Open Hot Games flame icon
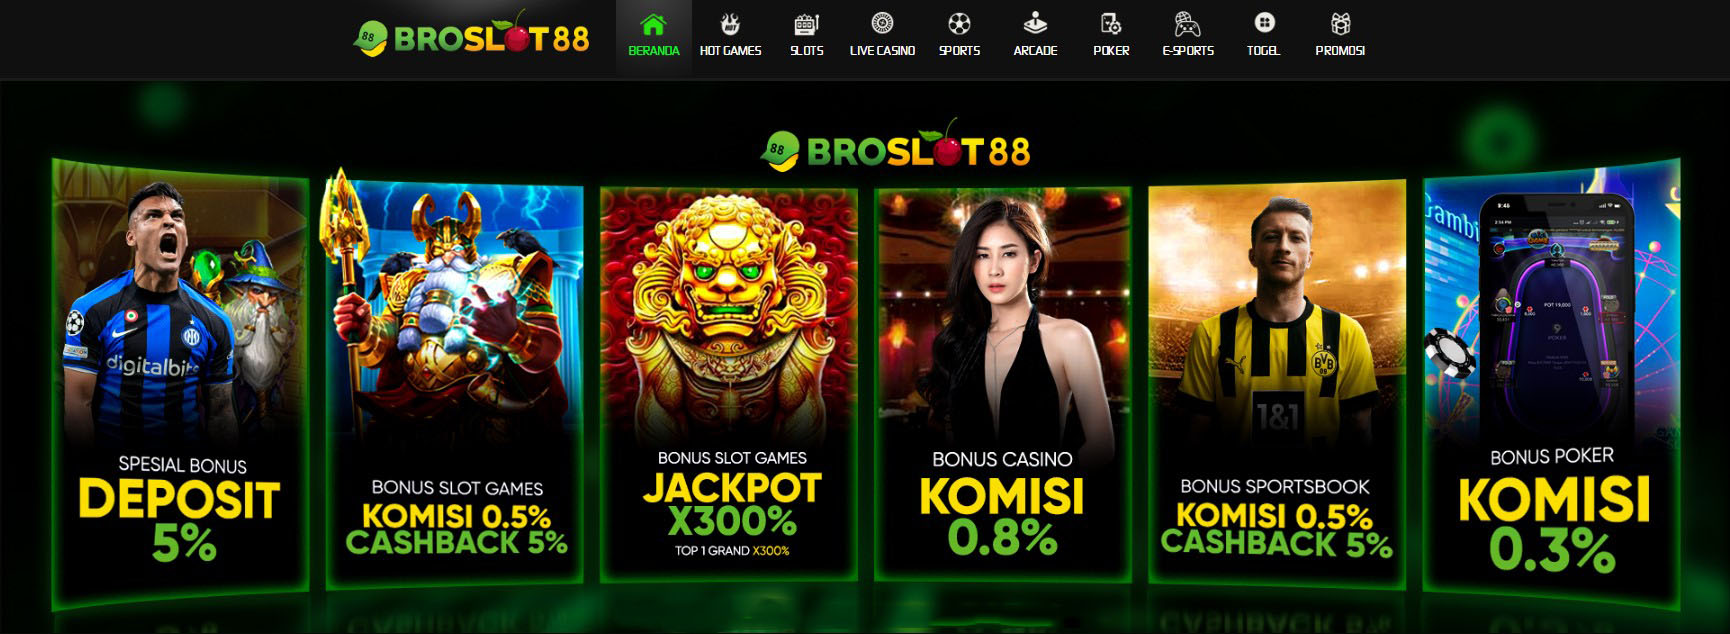The width and height of the screenshot is (1730, 634). pyautogui.click(x=730, y=23)
